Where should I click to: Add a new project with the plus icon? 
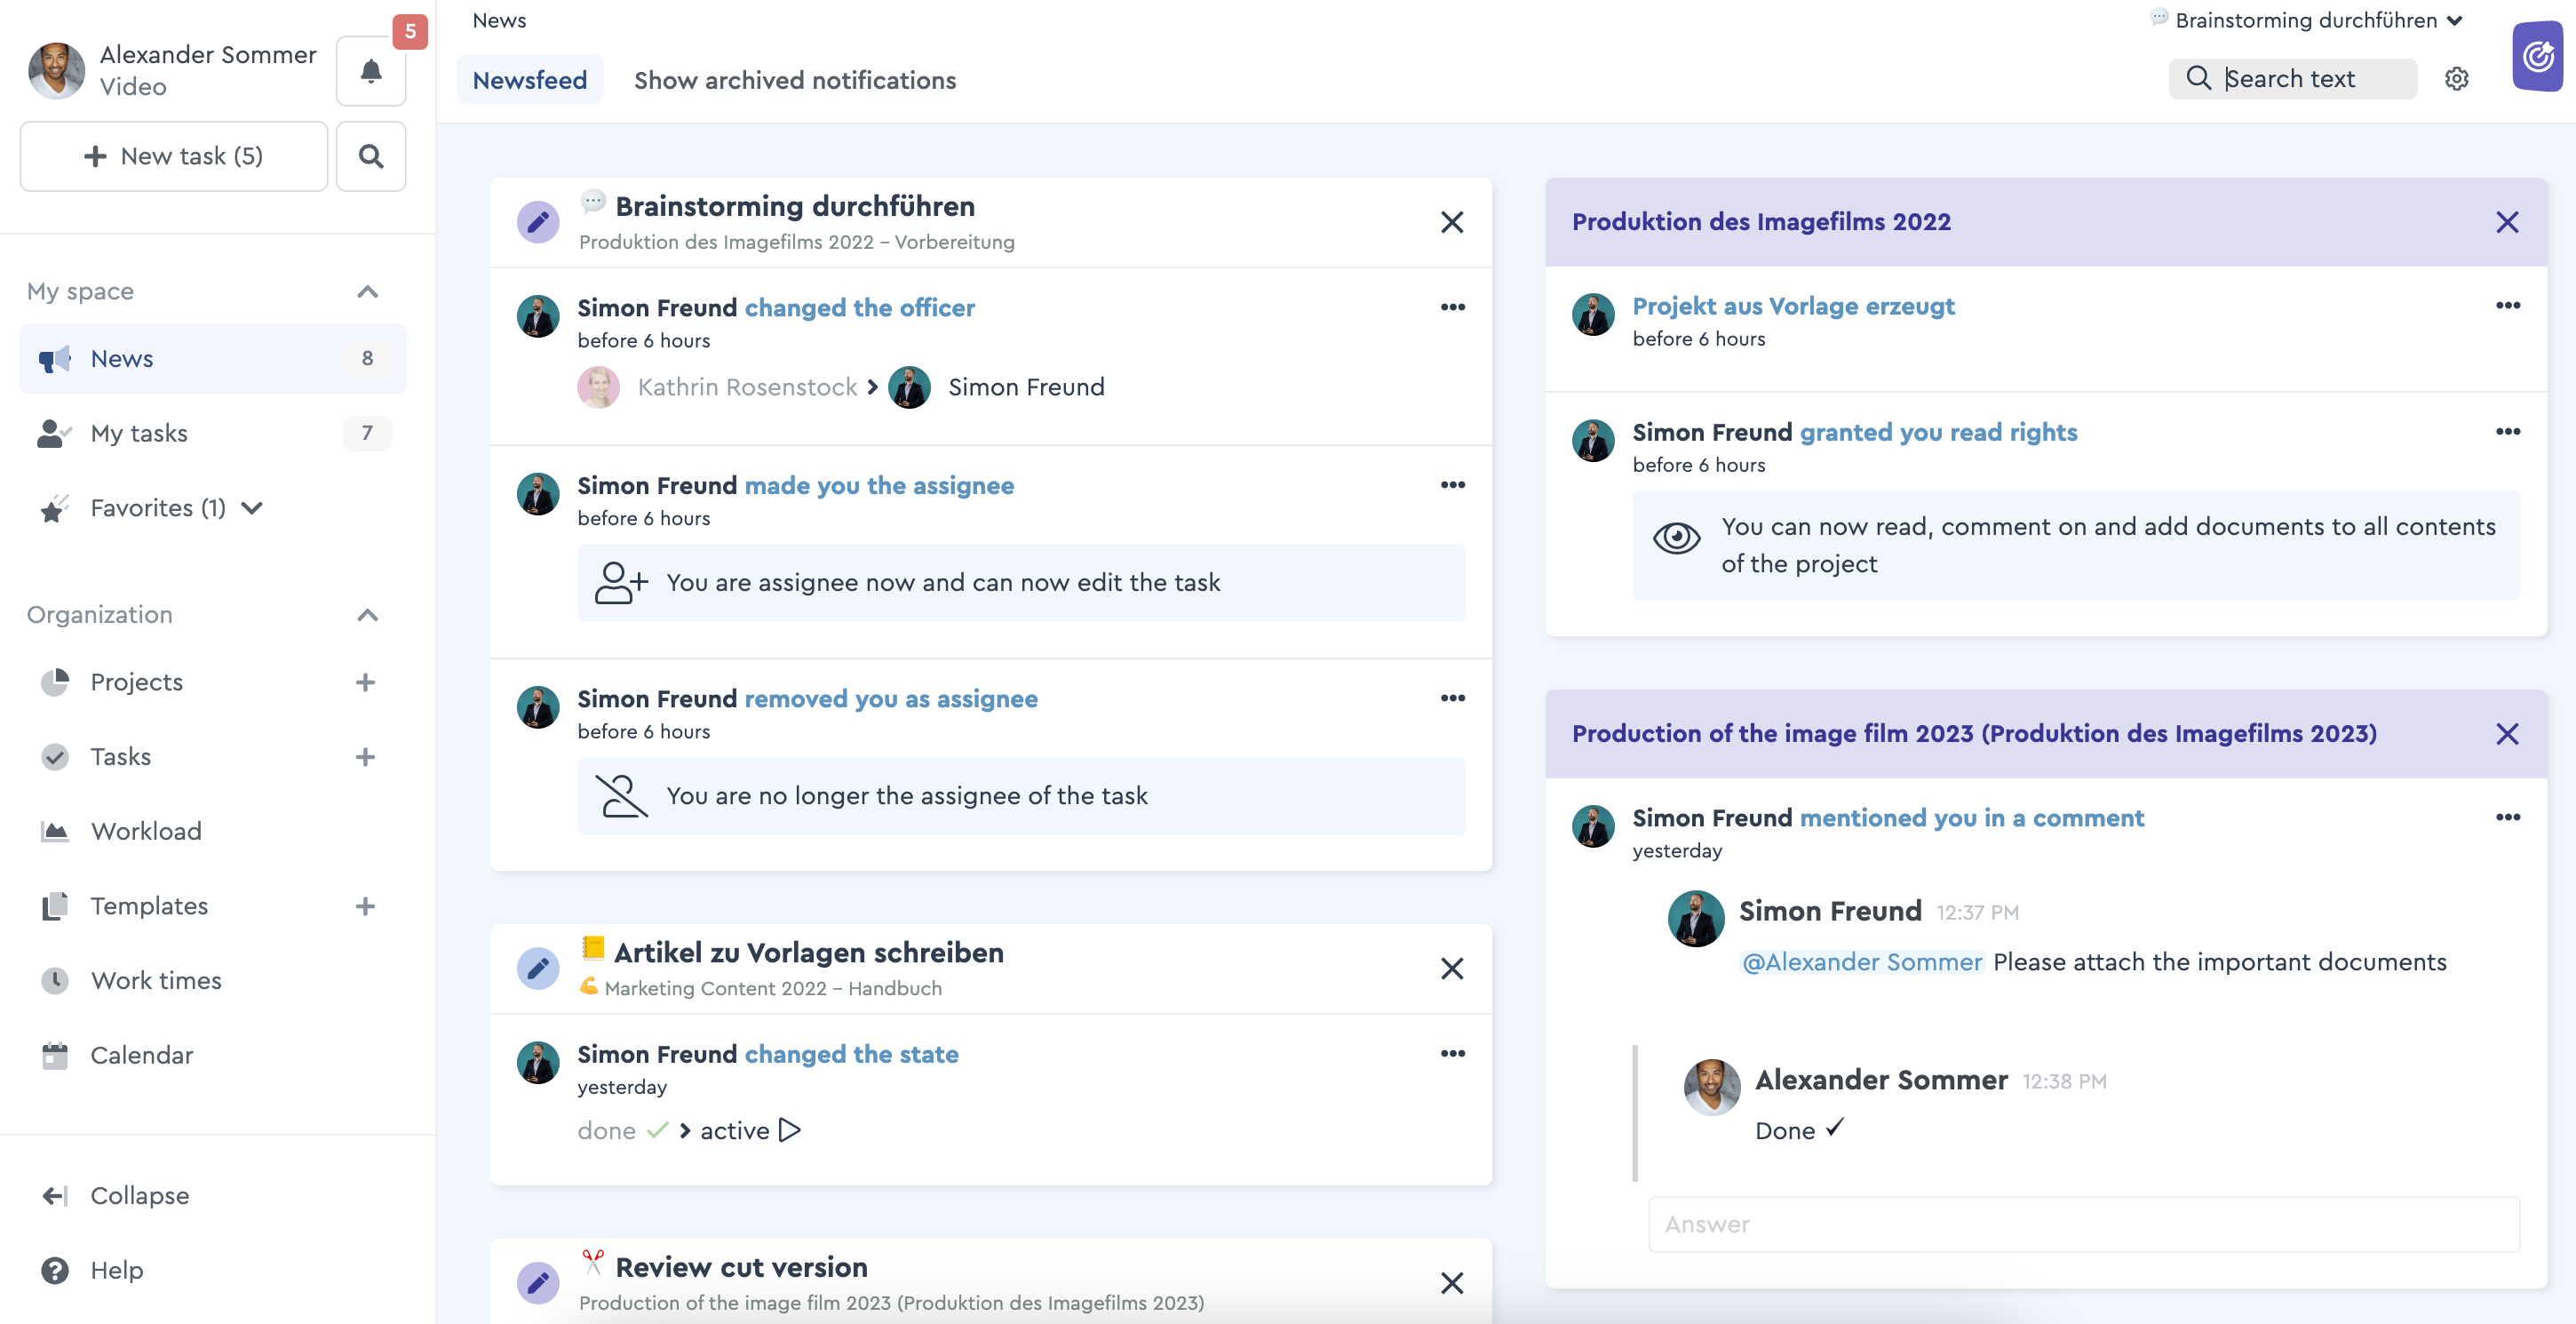[365, 682]
